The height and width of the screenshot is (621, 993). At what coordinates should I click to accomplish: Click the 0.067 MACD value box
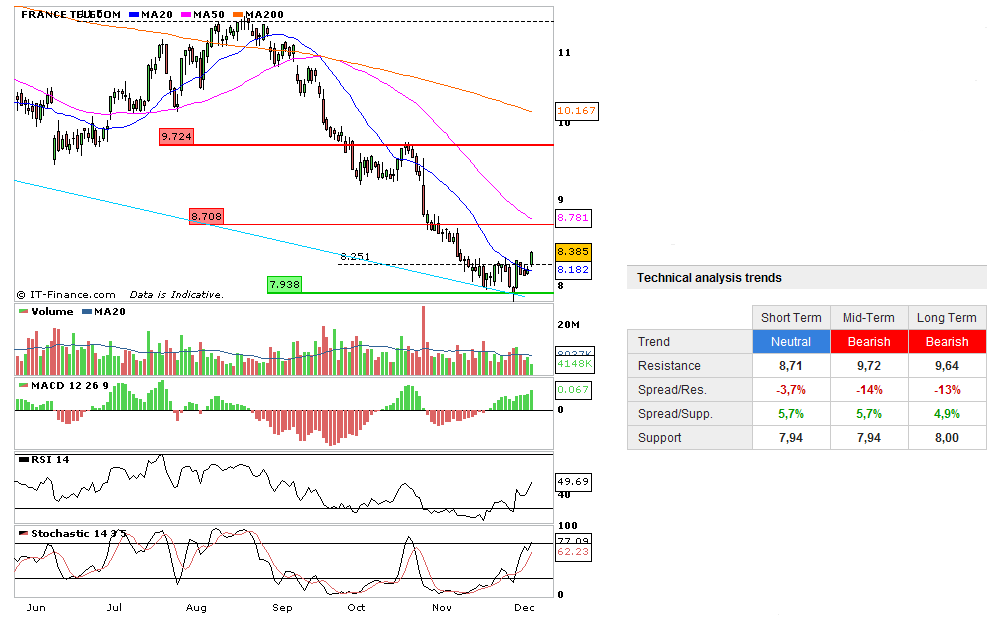573,390
